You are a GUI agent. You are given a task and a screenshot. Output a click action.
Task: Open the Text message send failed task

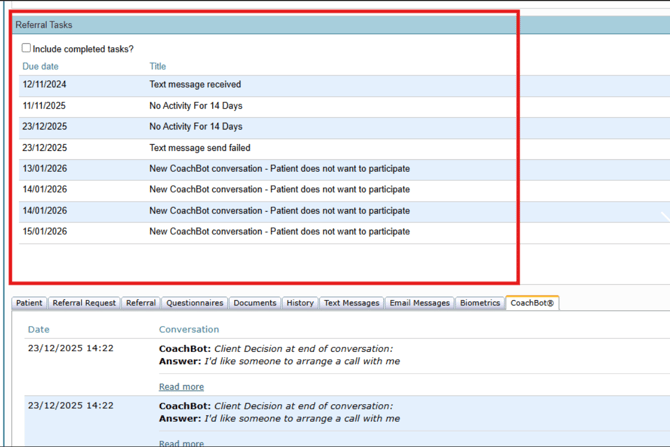click(x=200, y=148)
